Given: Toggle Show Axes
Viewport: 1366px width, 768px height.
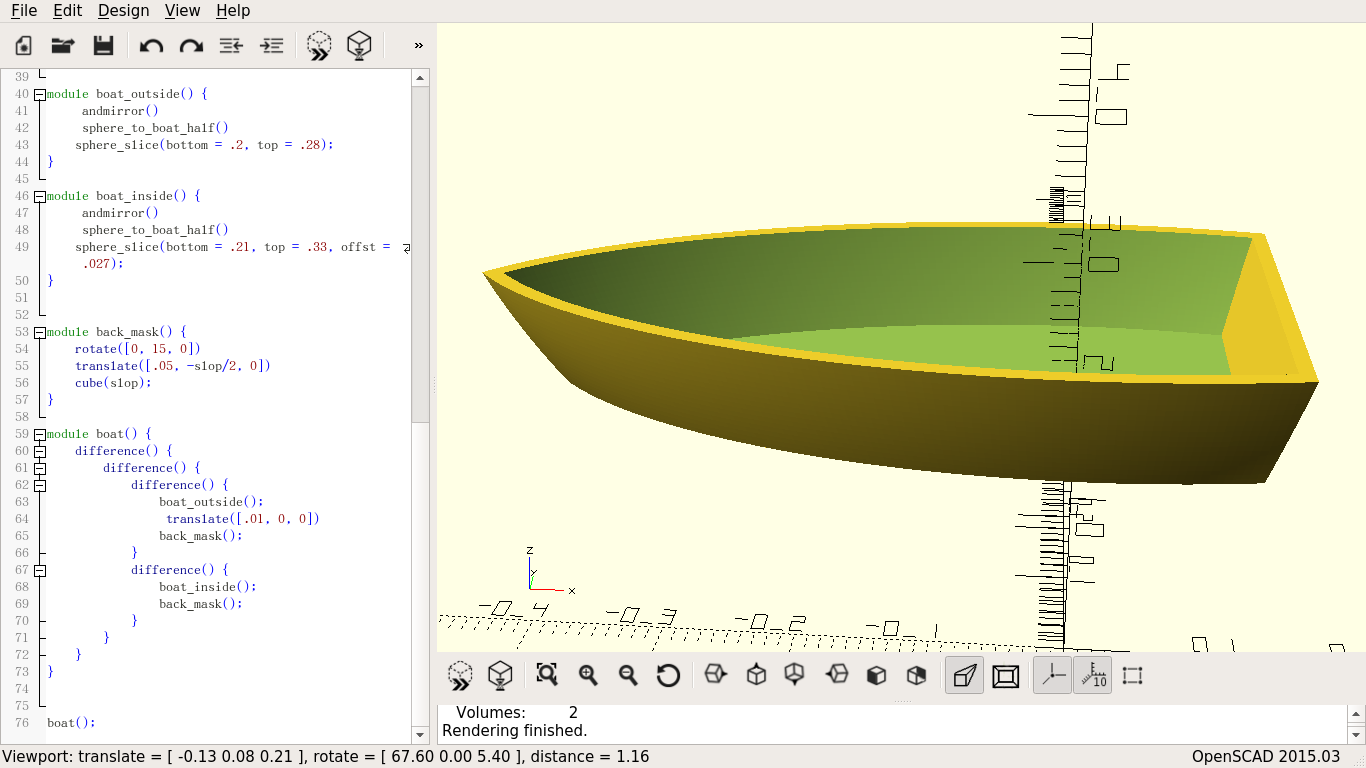Looking at the screenshot, I should [1052, 675].
